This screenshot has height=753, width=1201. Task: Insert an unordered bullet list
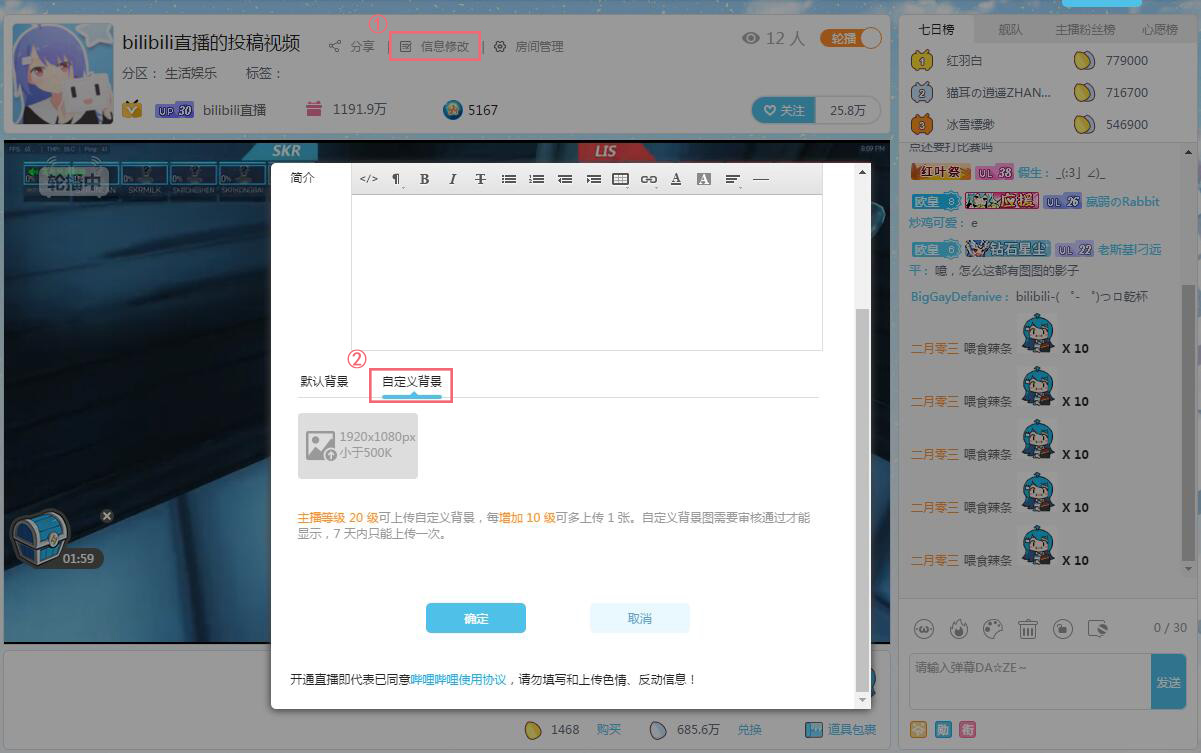tap(508, 179)
